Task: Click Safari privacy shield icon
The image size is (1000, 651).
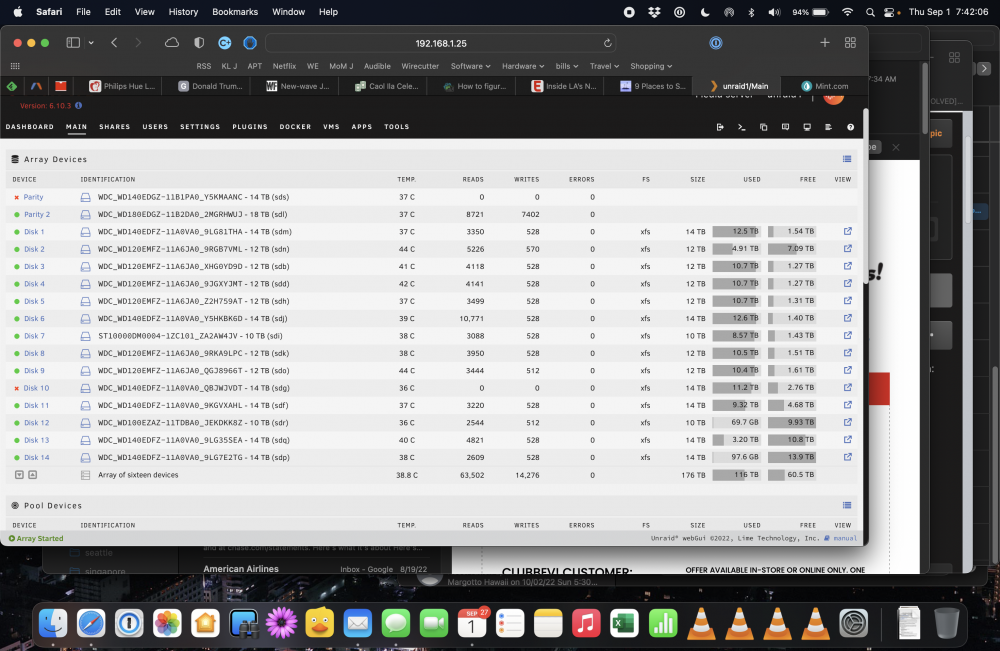Action: [199, 43]
